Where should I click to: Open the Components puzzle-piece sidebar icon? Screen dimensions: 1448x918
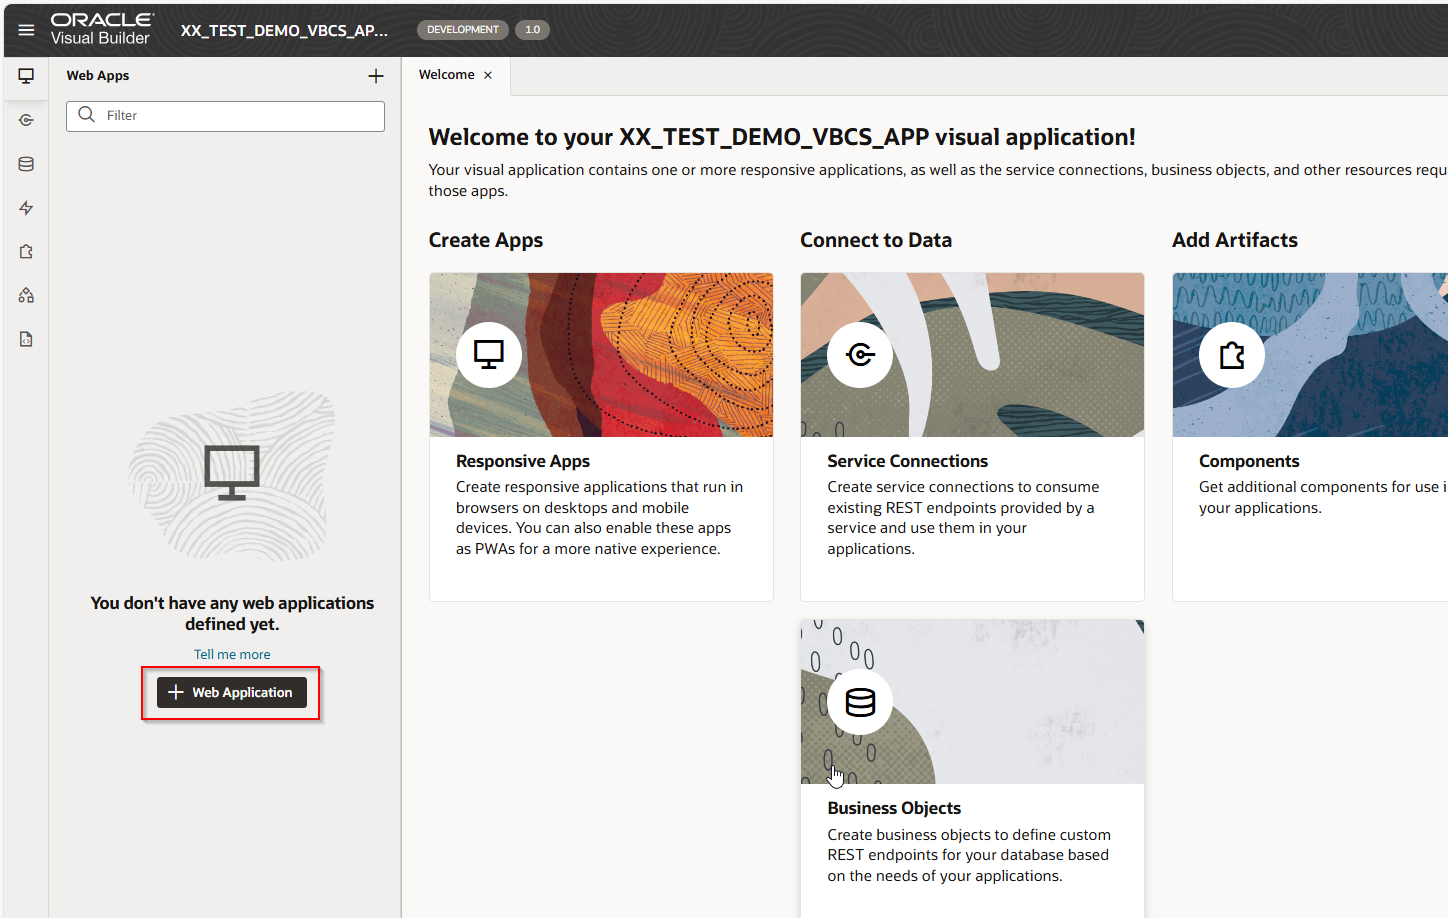tap(25, 251)
